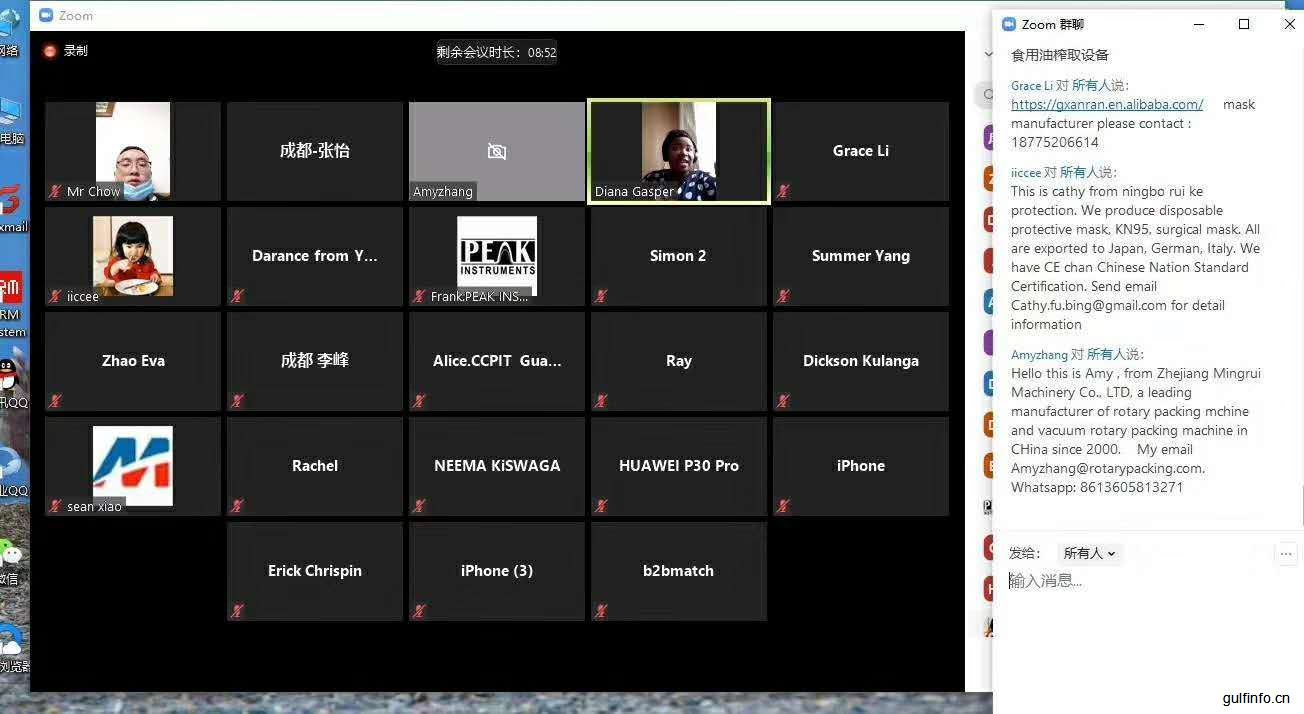Open the gxanran.en.alibaba.com link
1304x714 pixels.
point(1106,104)
